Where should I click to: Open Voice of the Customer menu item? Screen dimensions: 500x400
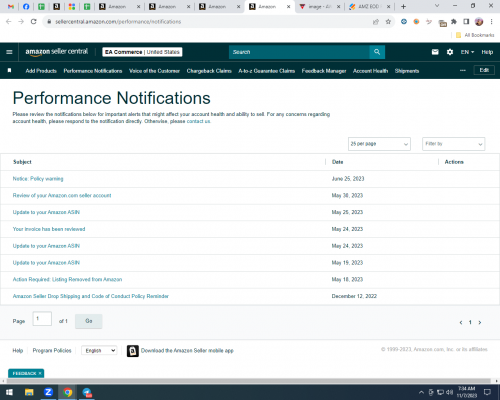click(154, 71)
